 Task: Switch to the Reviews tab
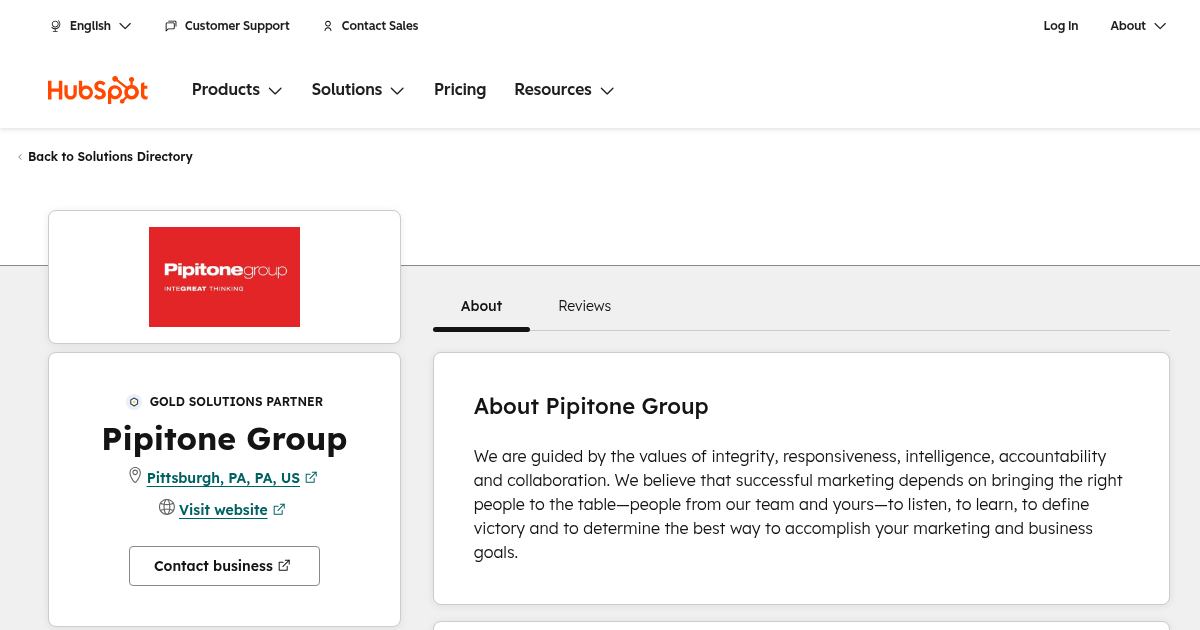tap(584, 306)
